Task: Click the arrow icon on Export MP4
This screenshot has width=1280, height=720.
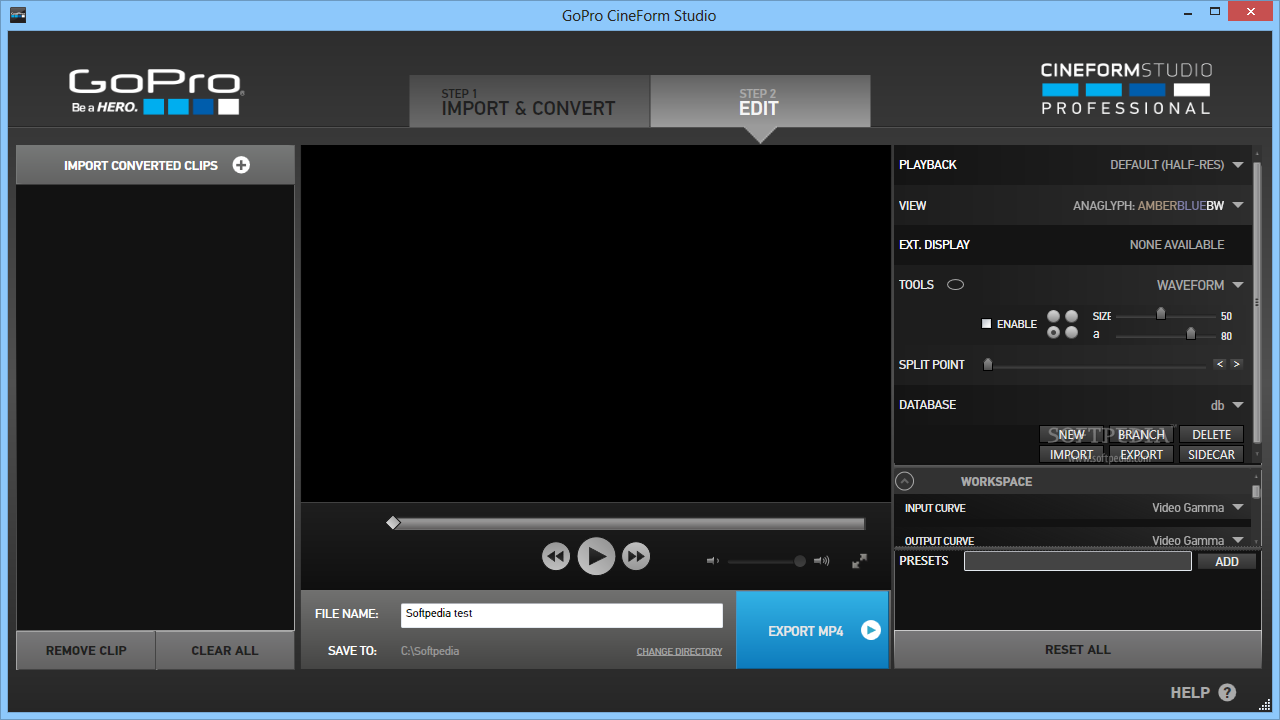Action: [x=871, y=630]
